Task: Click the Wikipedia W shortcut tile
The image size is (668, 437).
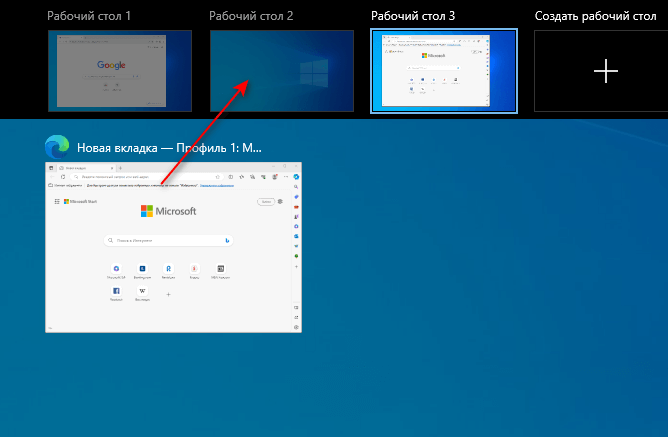Action: click(x=142, y=291)
